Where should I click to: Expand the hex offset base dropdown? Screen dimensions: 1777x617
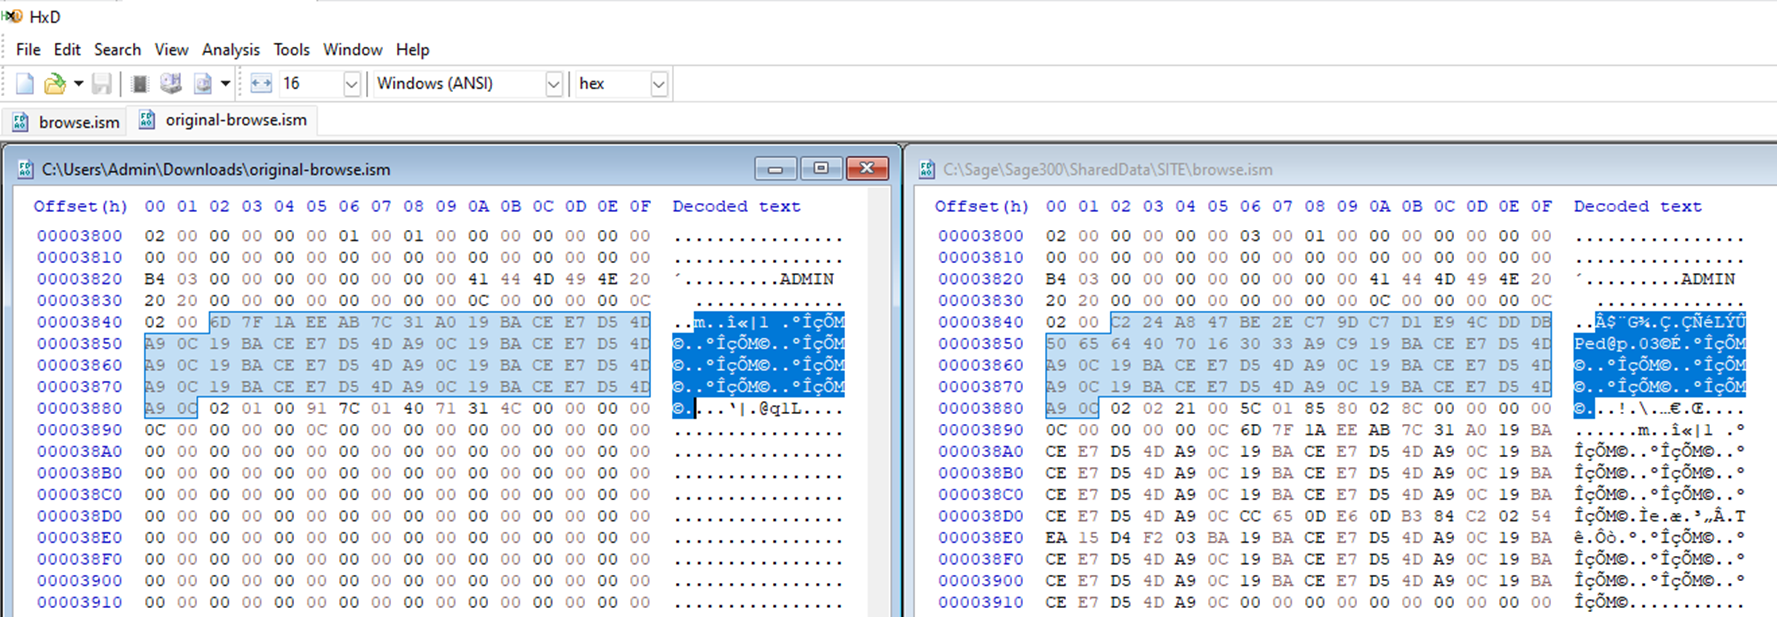tap(658, 84)
